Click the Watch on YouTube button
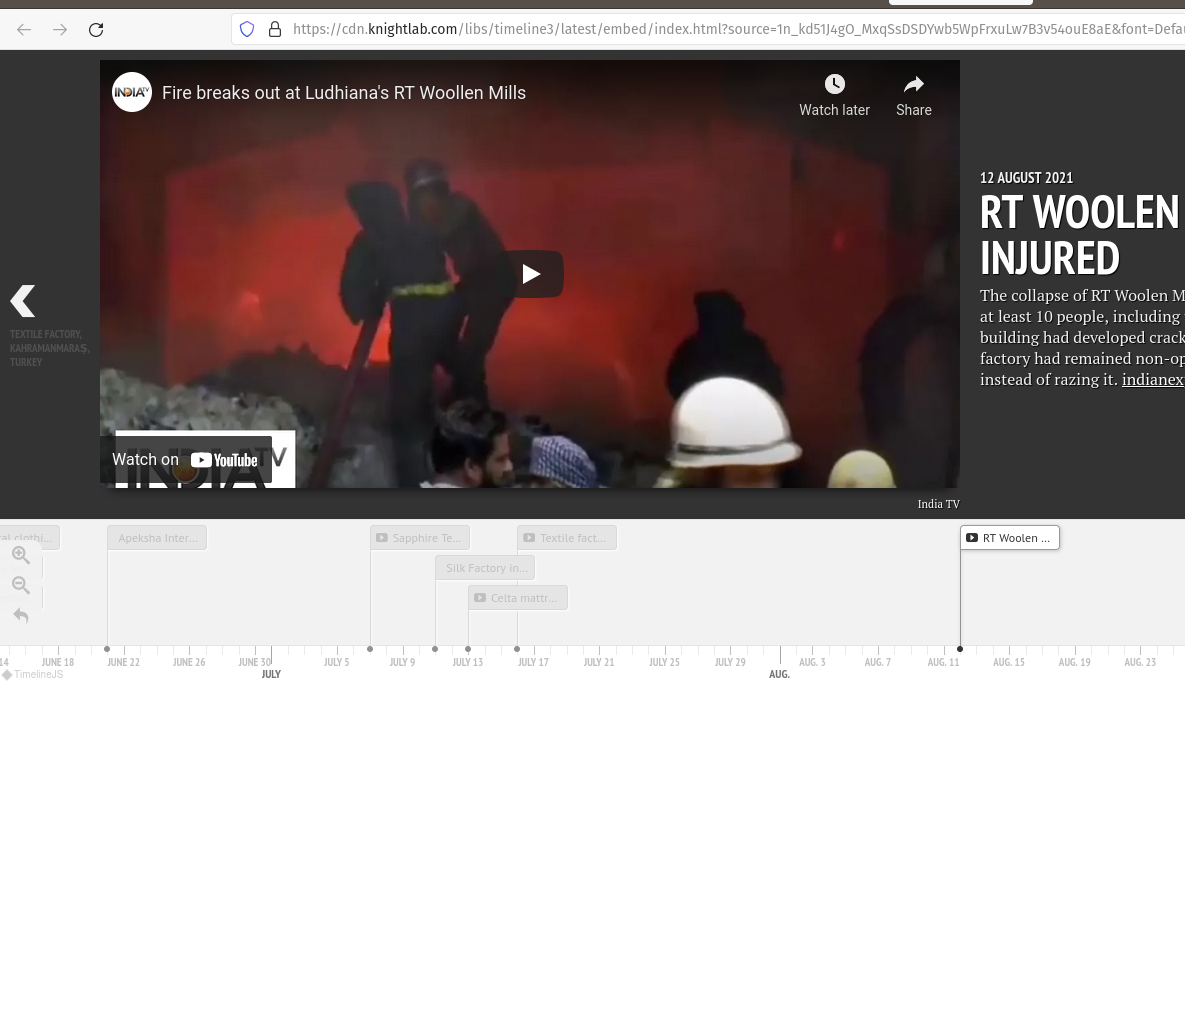Screen dimensions: 1185x1017 pyautogui.click(x=186, y=460)
